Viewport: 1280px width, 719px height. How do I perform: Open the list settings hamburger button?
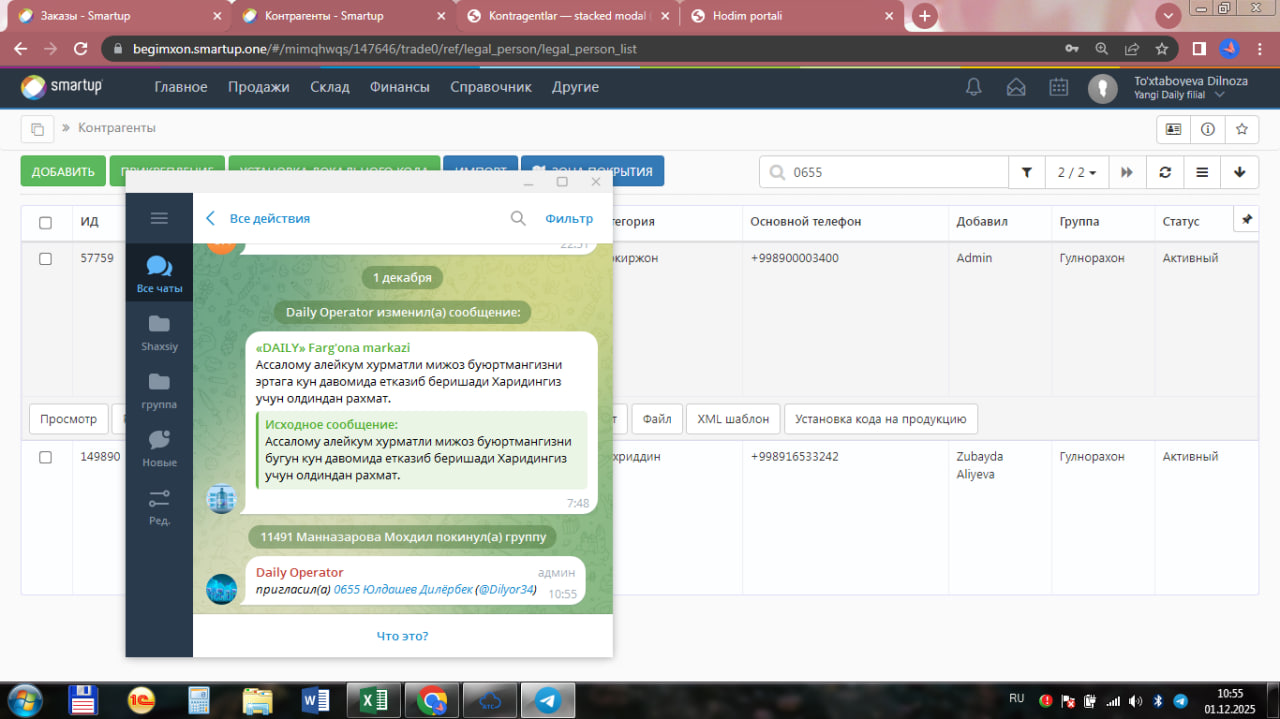(1202, 172)
